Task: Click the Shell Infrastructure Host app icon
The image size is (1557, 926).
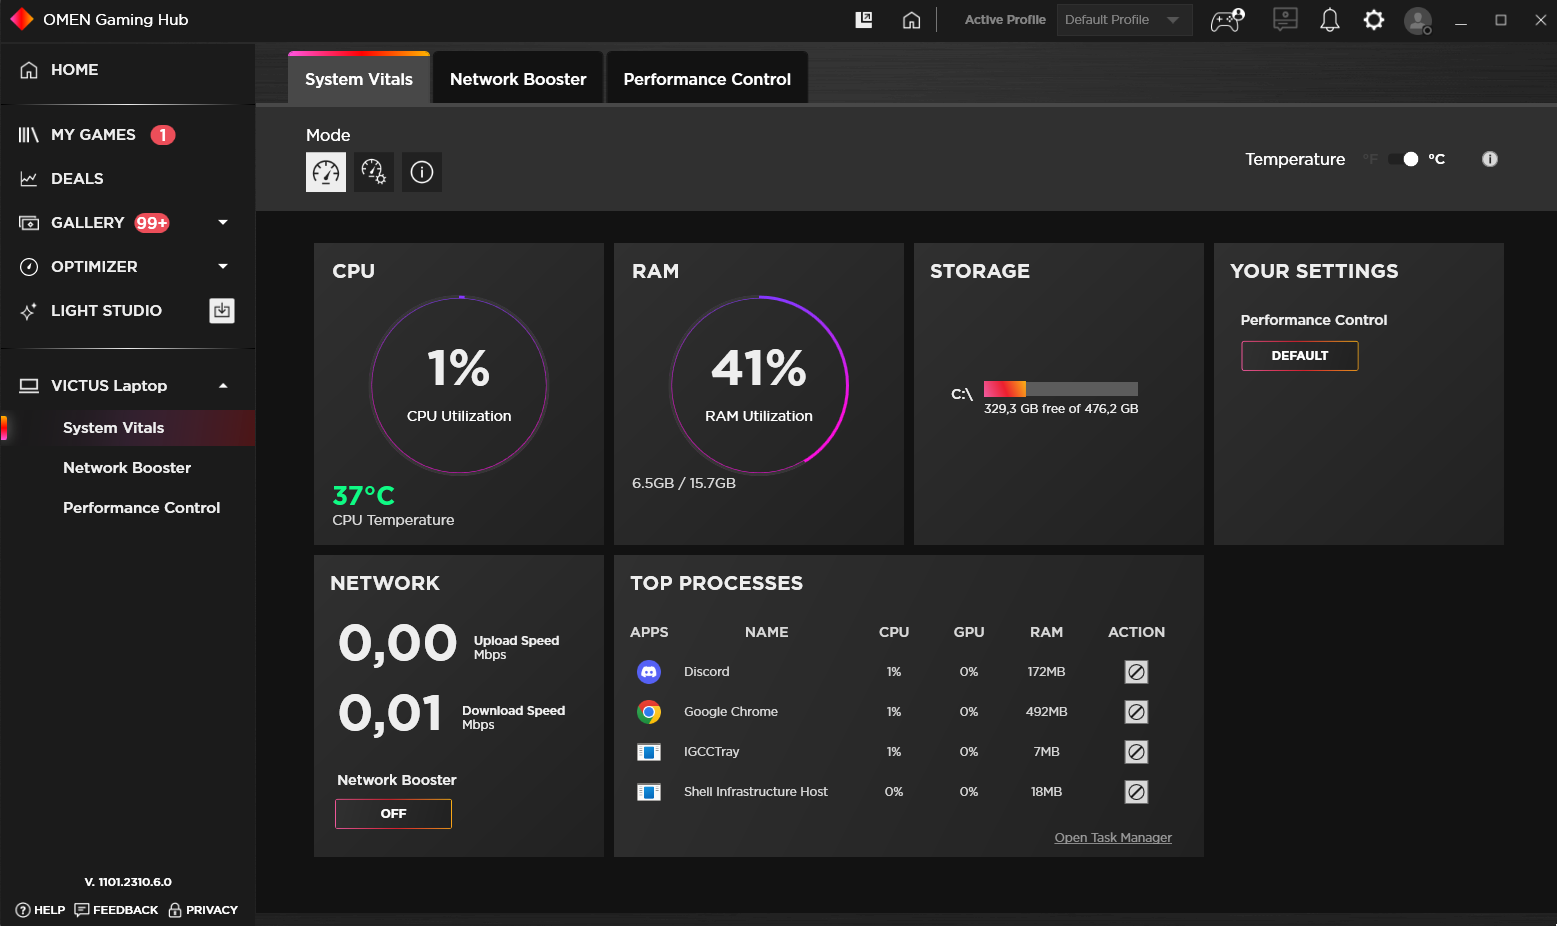Action: point(649,792)
